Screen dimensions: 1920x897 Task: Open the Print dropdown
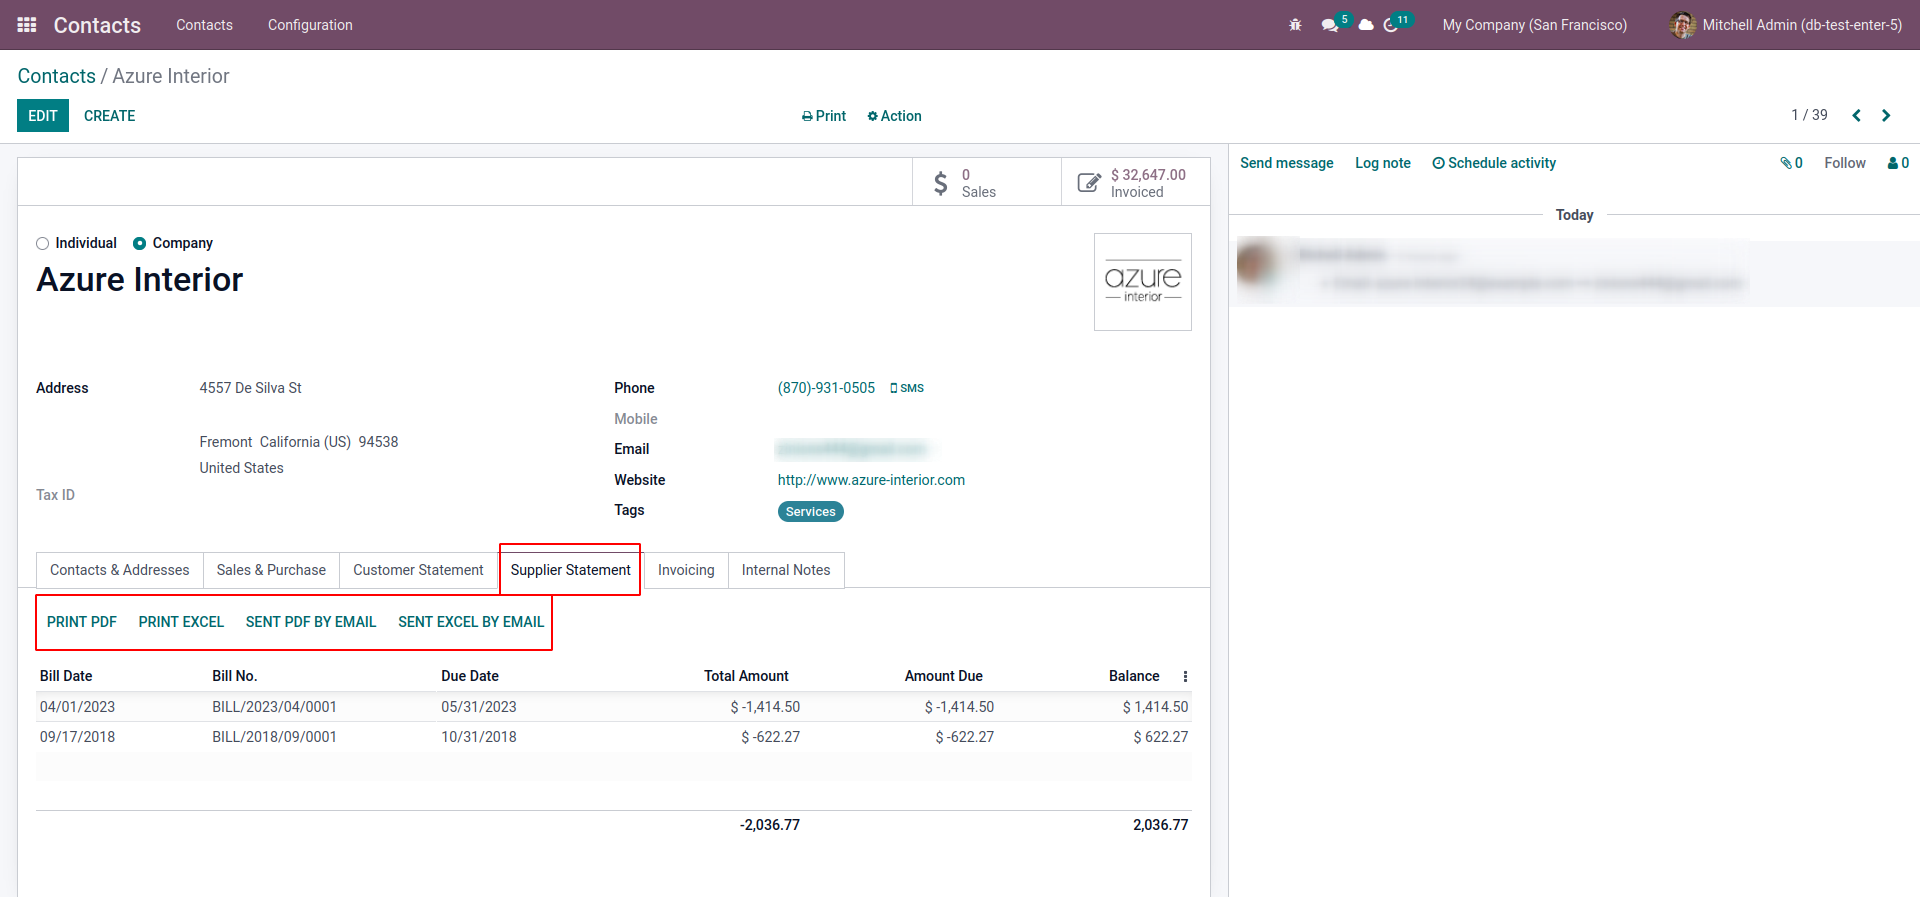point(824,116)
